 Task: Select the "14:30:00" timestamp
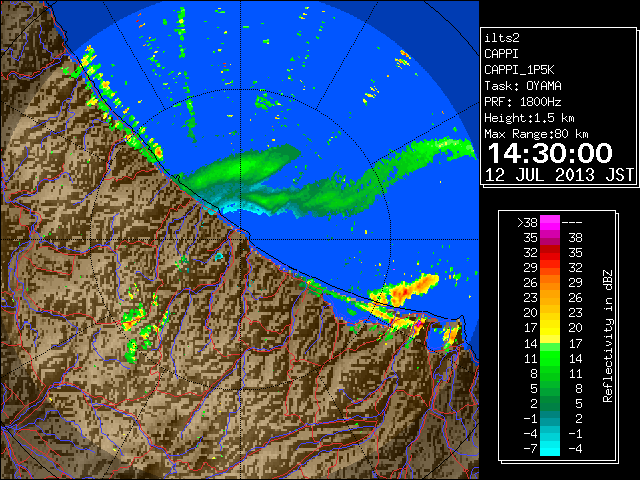[550, 153]
